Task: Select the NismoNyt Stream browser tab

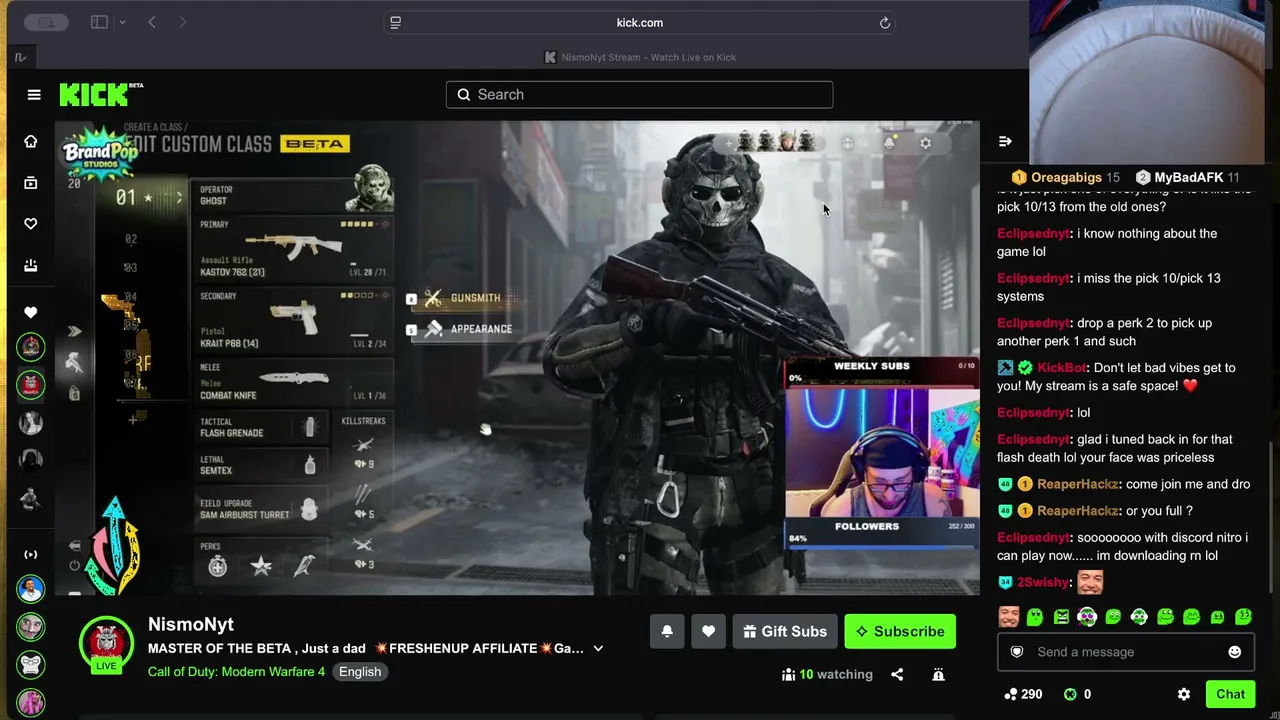Action: (640, 57)
